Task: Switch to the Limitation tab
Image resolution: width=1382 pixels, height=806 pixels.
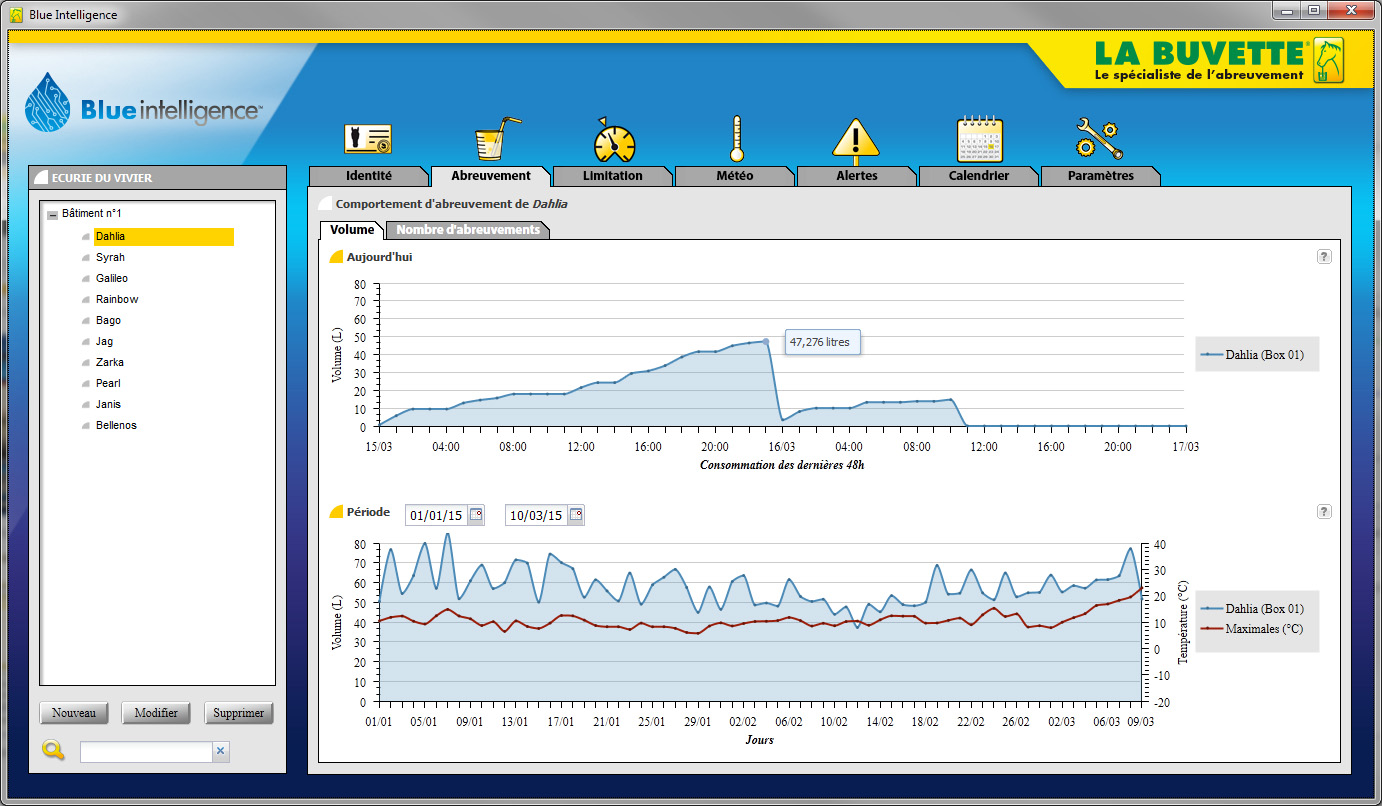Action: (x=612, y=176)
